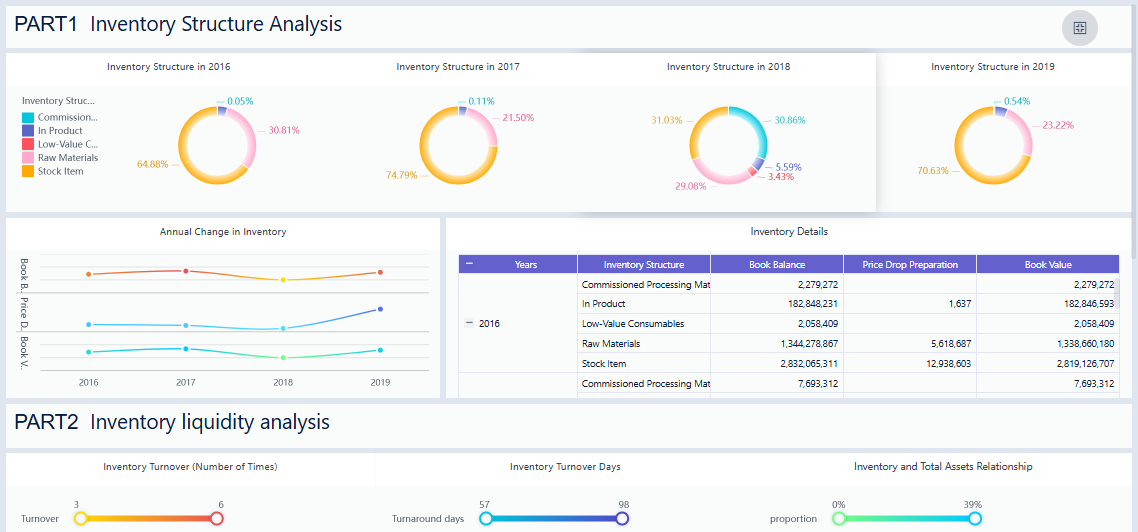Viewport: 1138px width, 532px height.
Task: Collapse all rows via the Years header minus
Action: coord(469,264)
